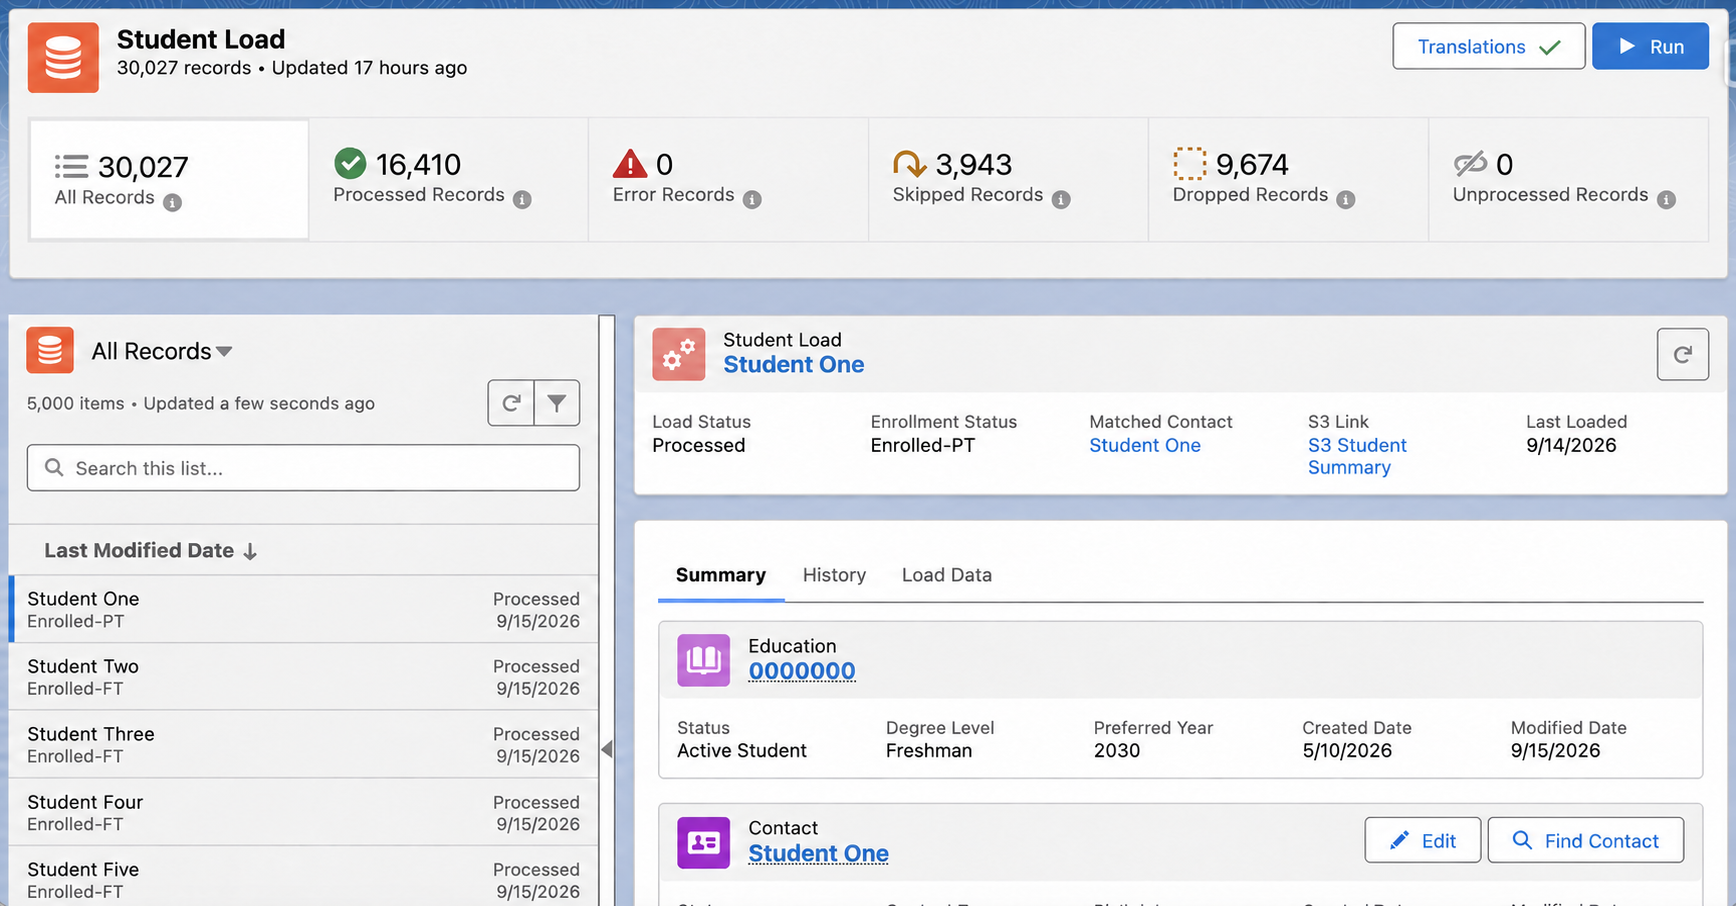Open the Matched Contact Student One link
The width and height of the screenshot is (1736, 906).
point(1145,446)
